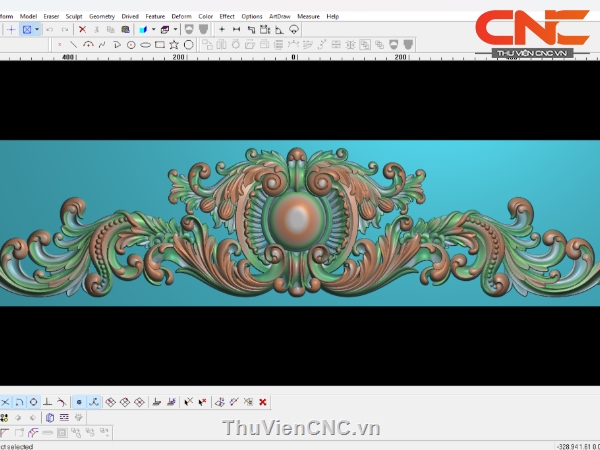Open the Measure menu
This screenshot has height=450, width=600.
coord(308,16)
